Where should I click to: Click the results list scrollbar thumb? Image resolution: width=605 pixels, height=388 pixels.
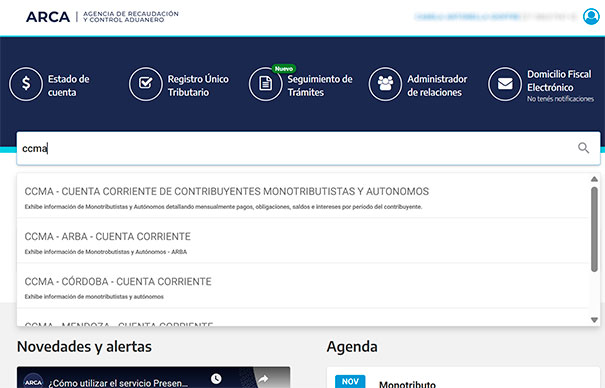coord(594,229)
